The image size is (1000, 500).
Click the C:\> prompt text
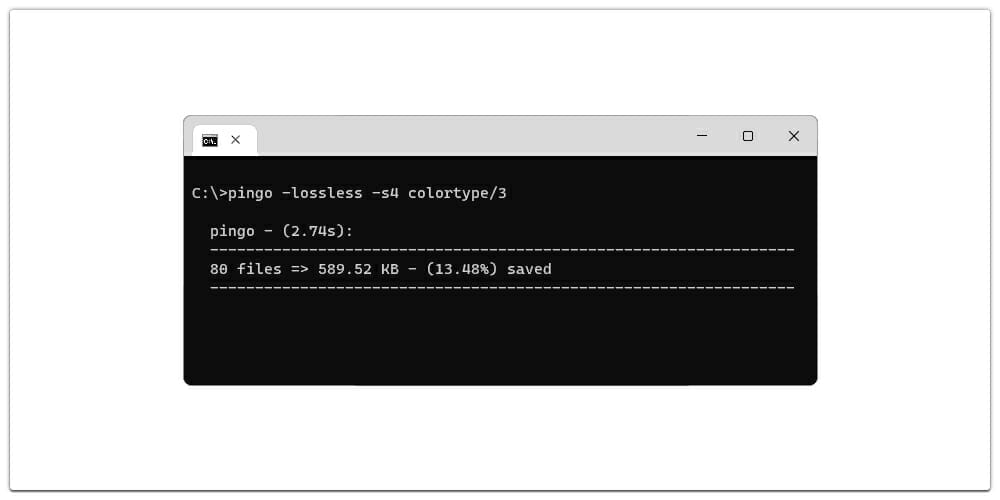209,193
